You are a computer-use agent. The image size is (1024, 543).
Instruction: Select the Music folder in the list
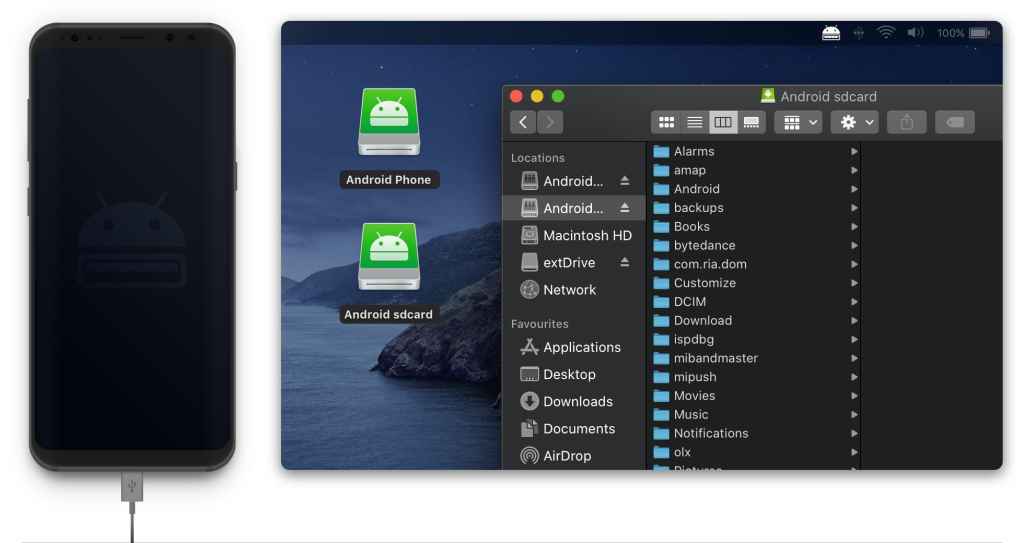(x=690, y=414)
